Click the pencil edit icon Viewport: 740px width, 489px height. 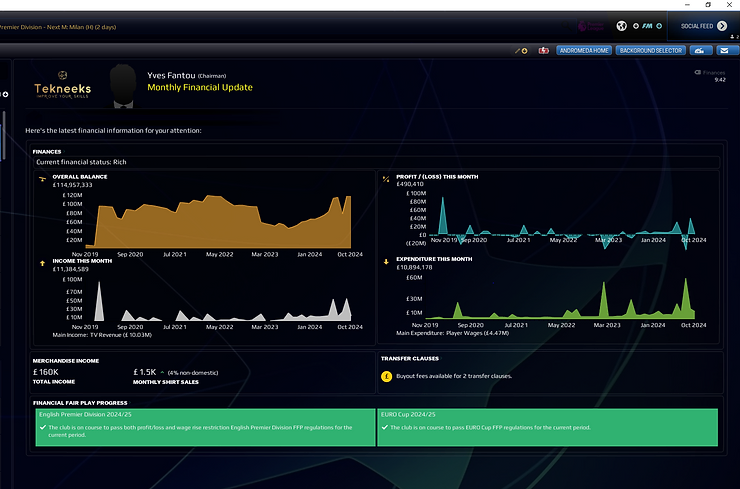click(x=517, y=51)
